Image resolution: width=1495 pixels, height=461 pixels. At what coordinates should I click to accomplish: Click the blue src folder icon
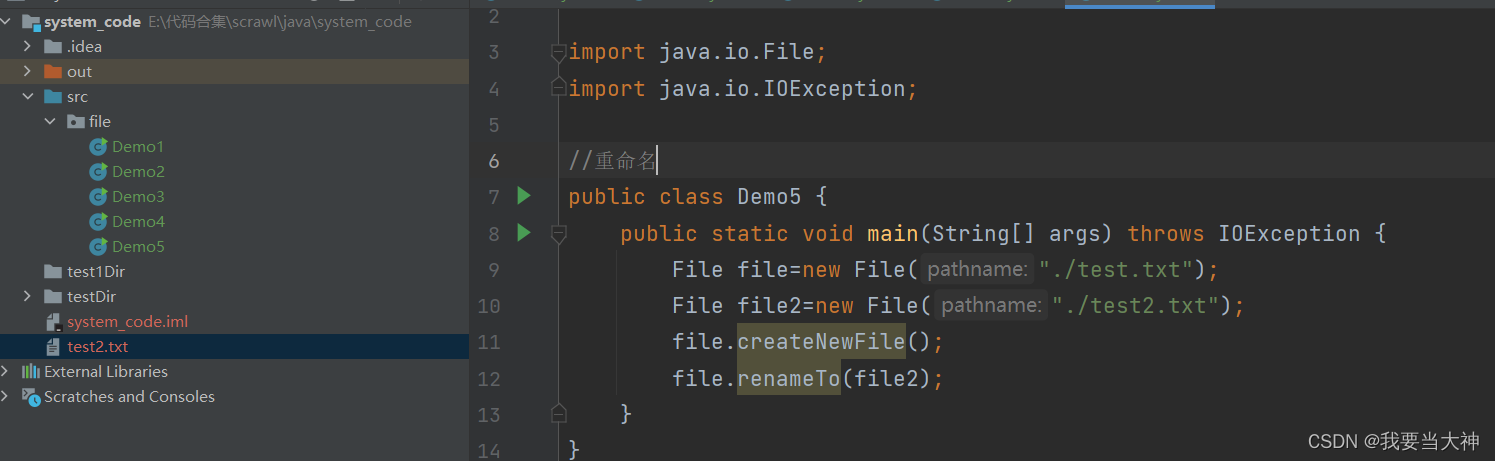[53, 96]
